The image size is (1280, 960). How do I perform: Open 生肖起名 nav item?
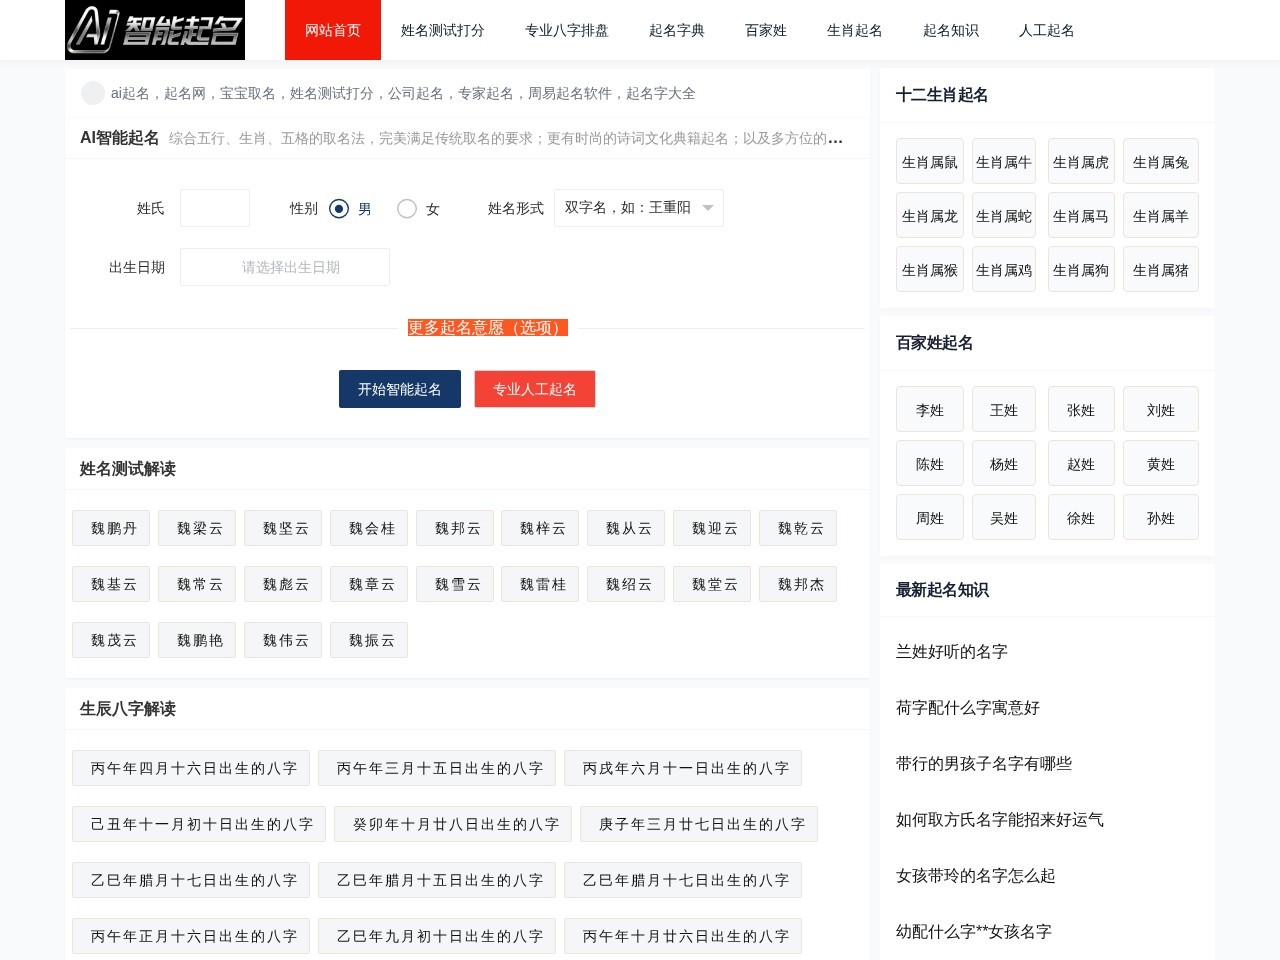(855, 30)
